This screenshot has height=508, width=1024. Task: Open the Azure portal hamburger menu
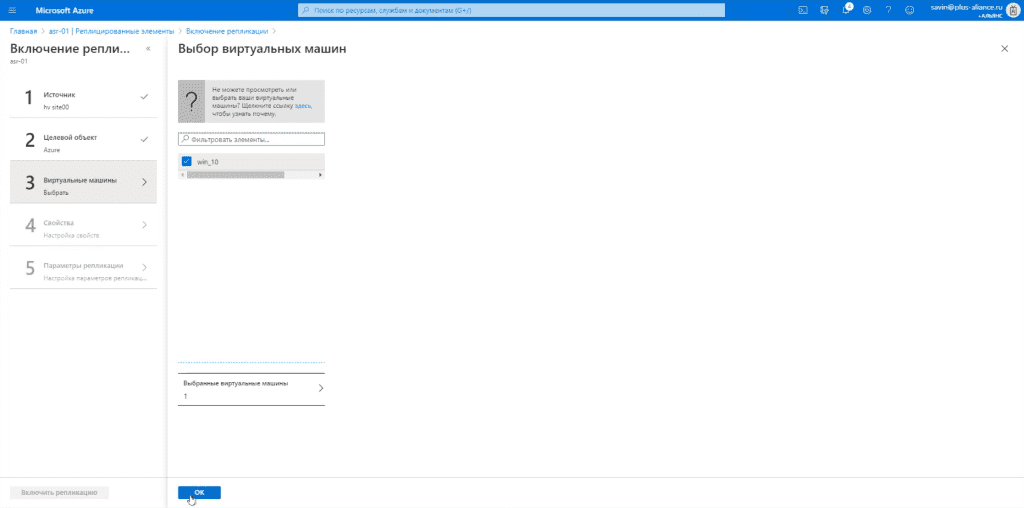[12, 10]
